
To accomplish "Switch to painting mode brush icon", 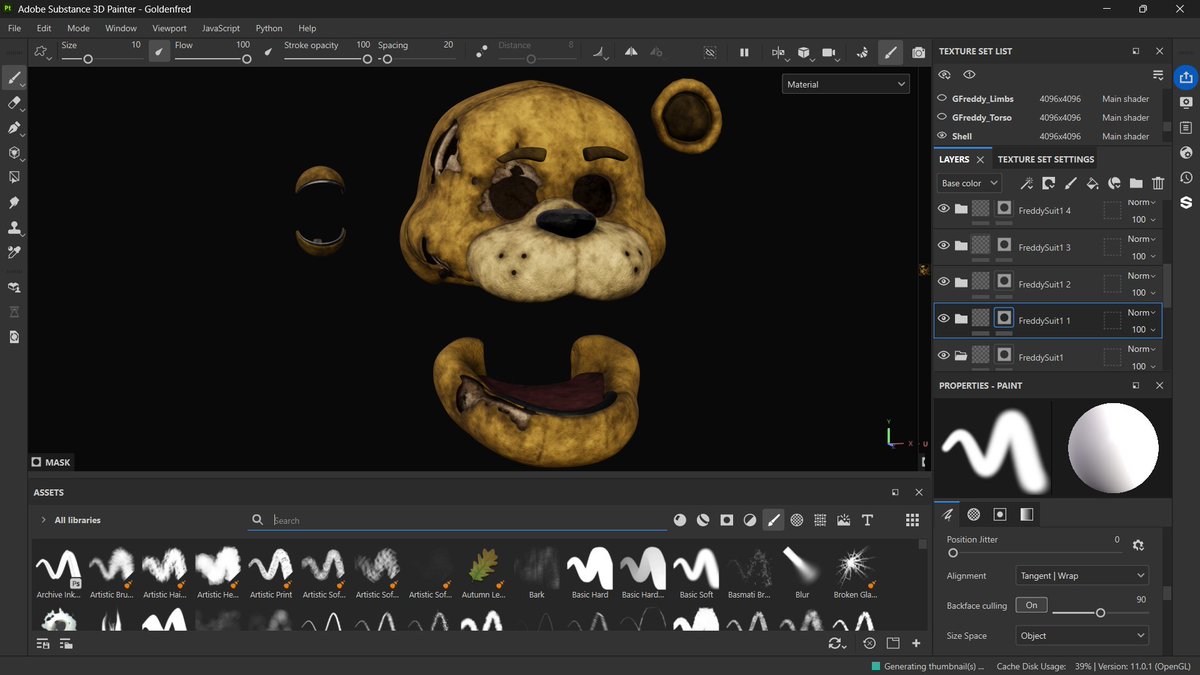I will pyautogui.click(x=890, y=52).
